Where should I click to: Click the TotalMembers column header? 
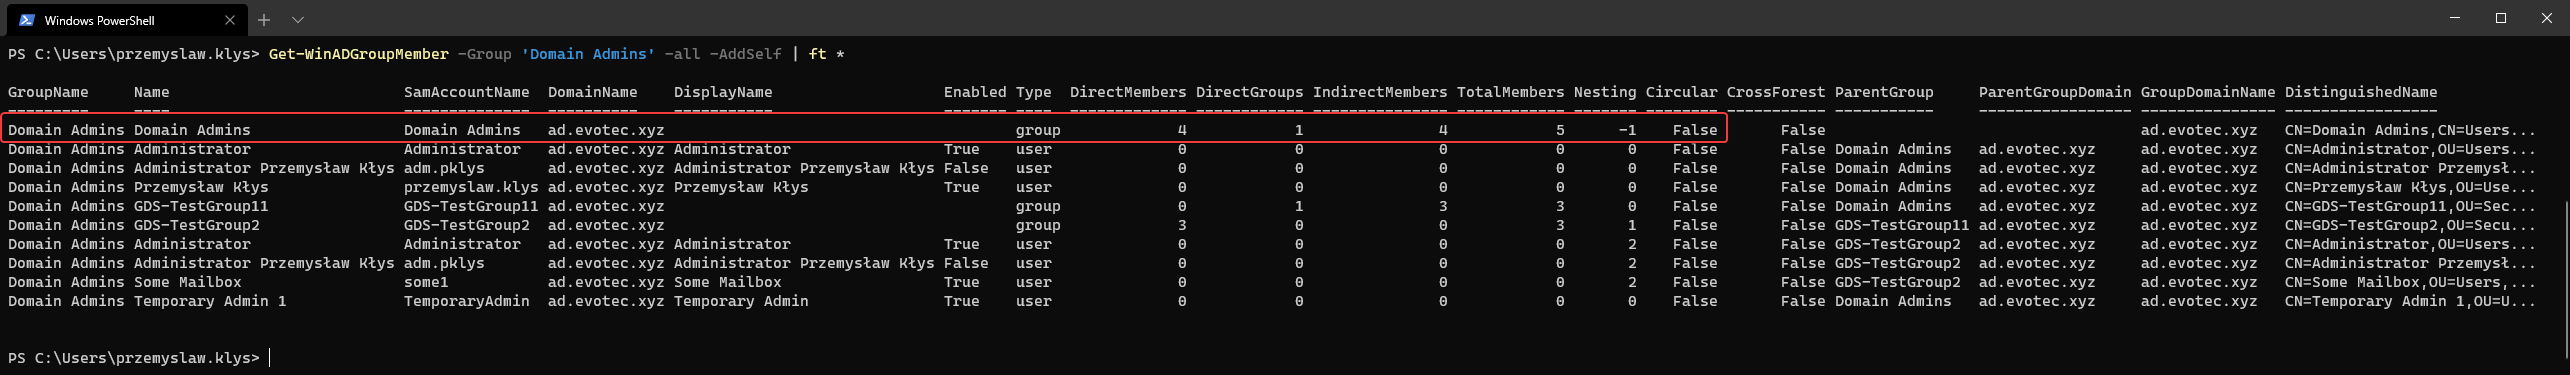[1511, 92]
